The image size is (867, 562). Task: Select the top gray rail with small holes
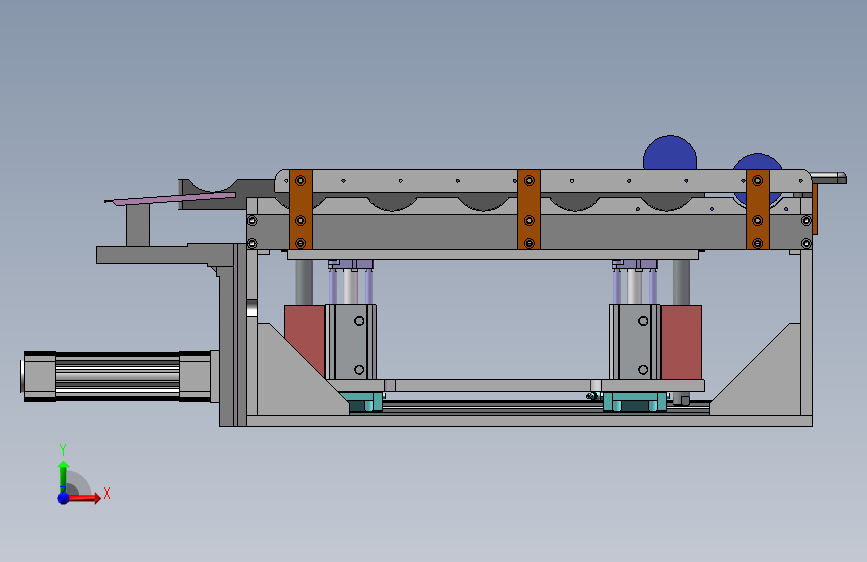pos(543,181)
